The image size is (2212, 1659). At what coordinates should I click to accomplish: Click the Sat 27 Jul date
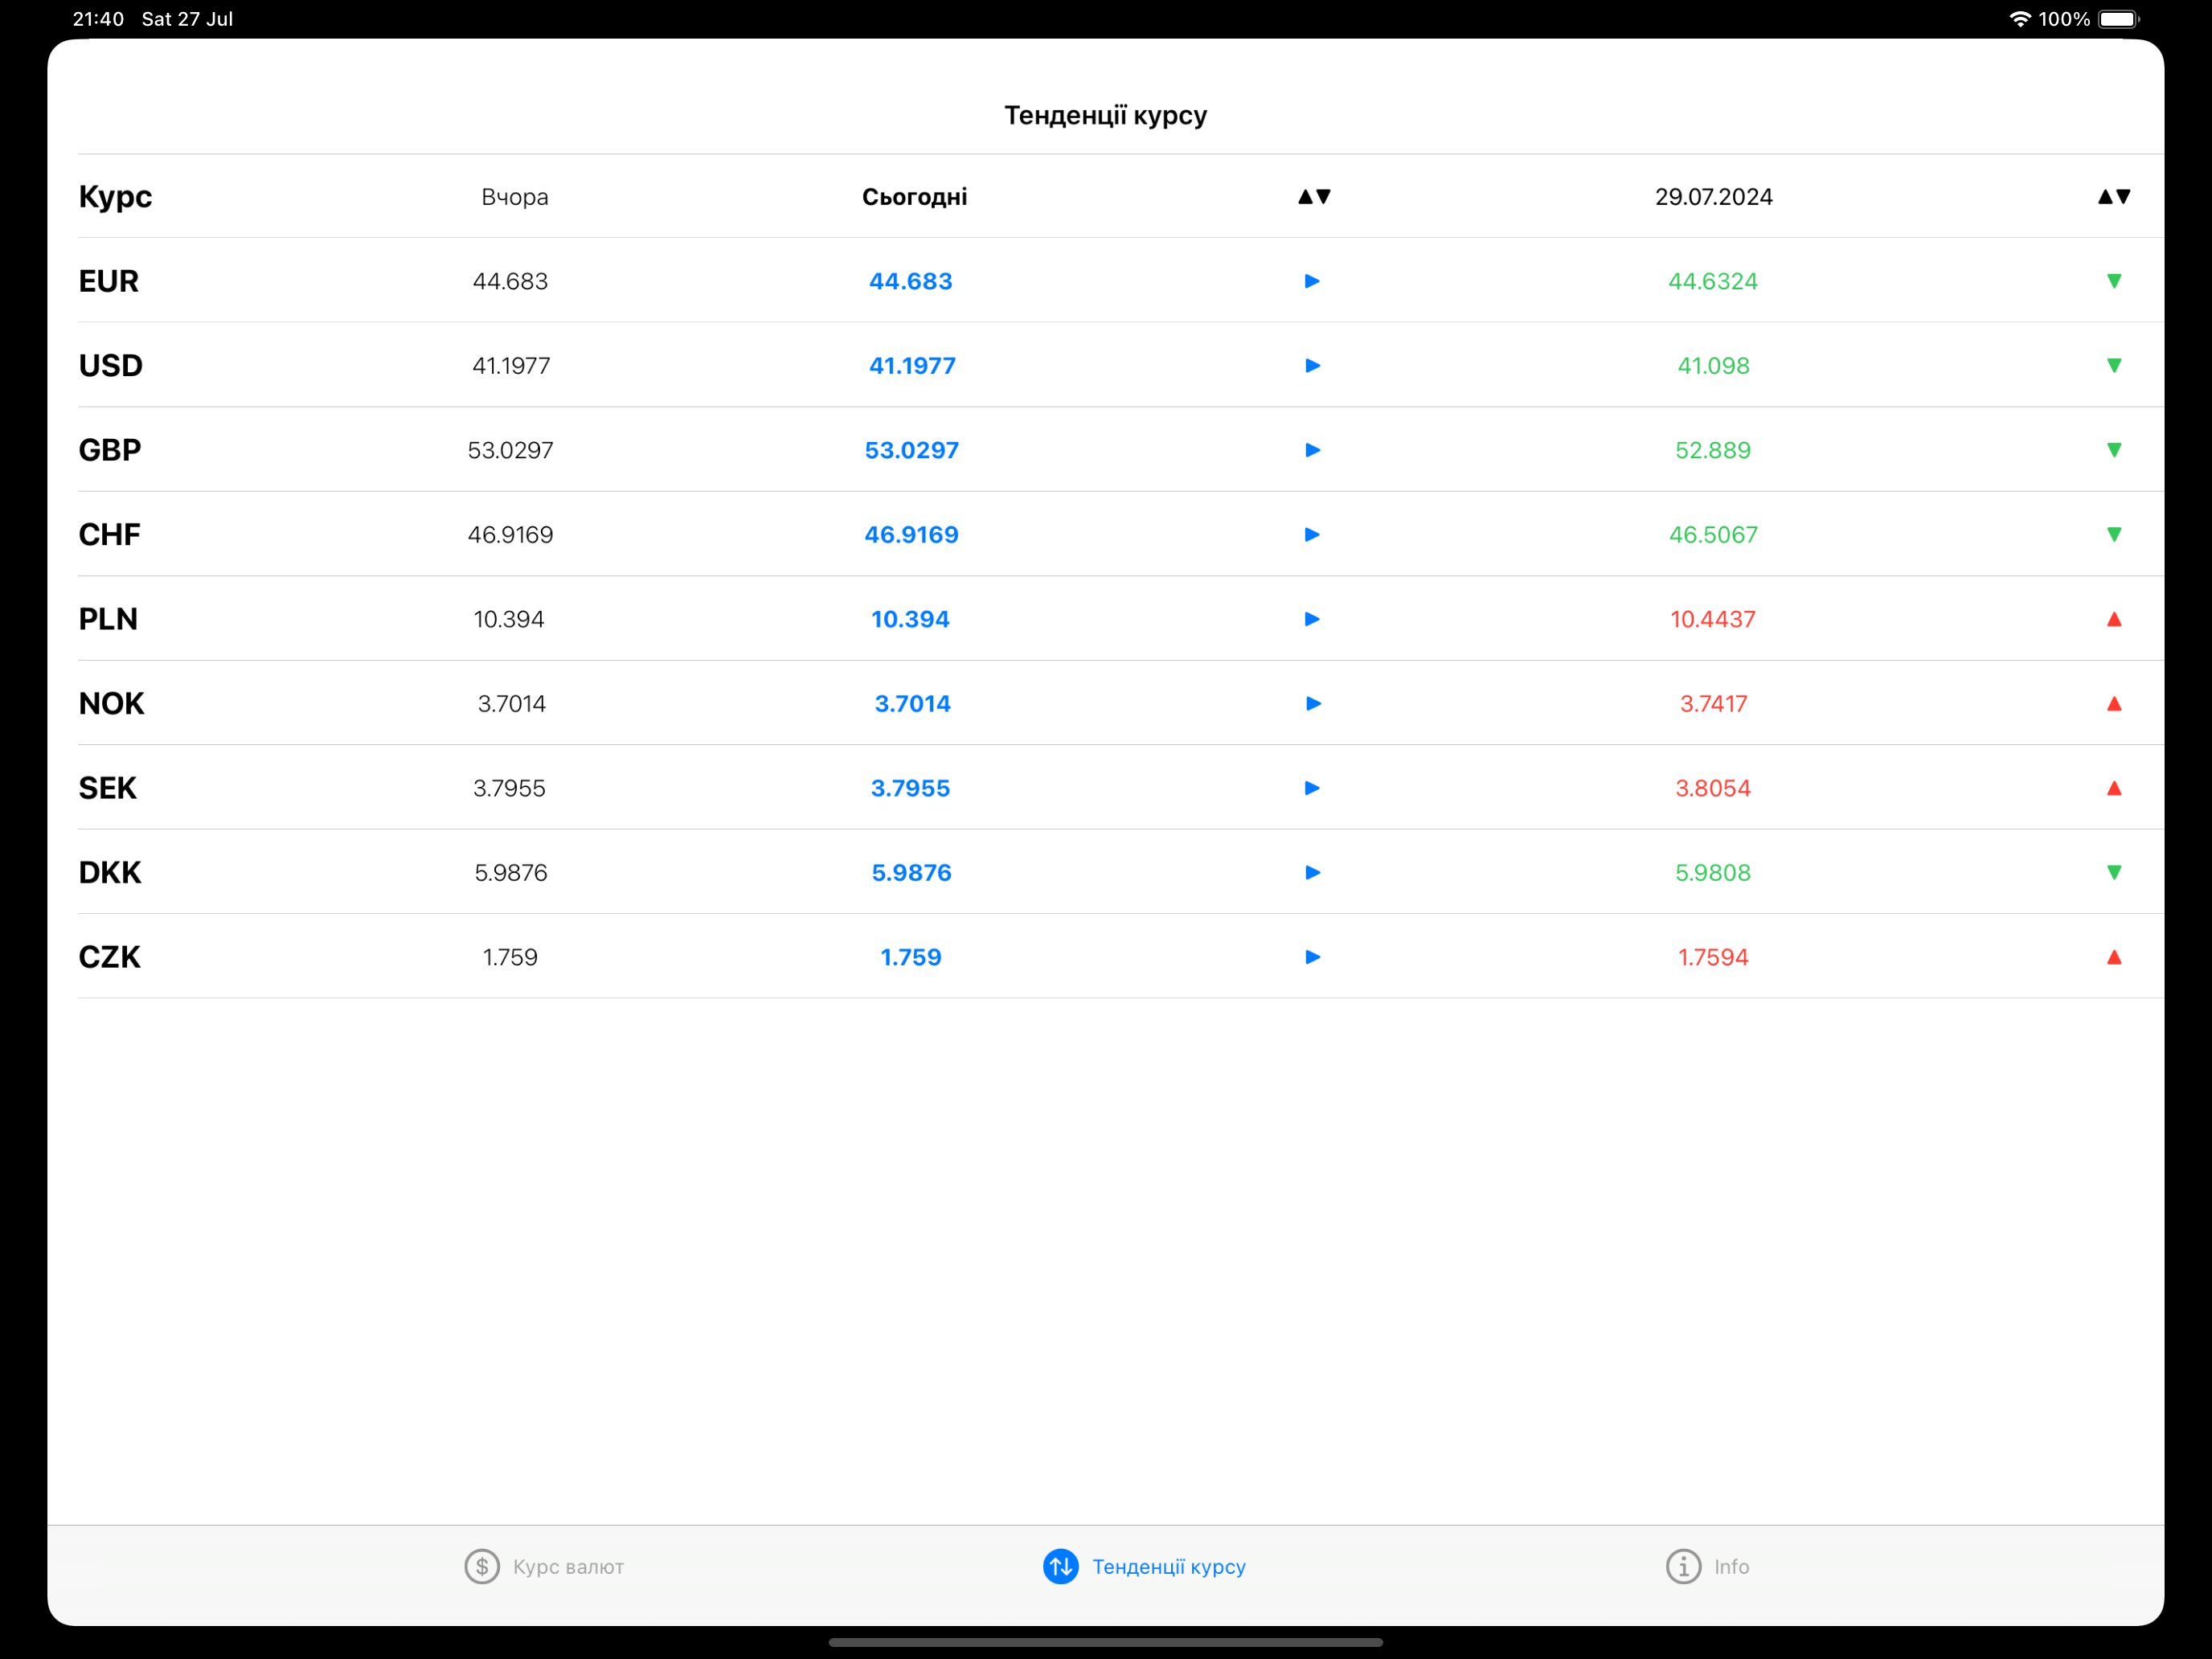click(x=187, y=19)
